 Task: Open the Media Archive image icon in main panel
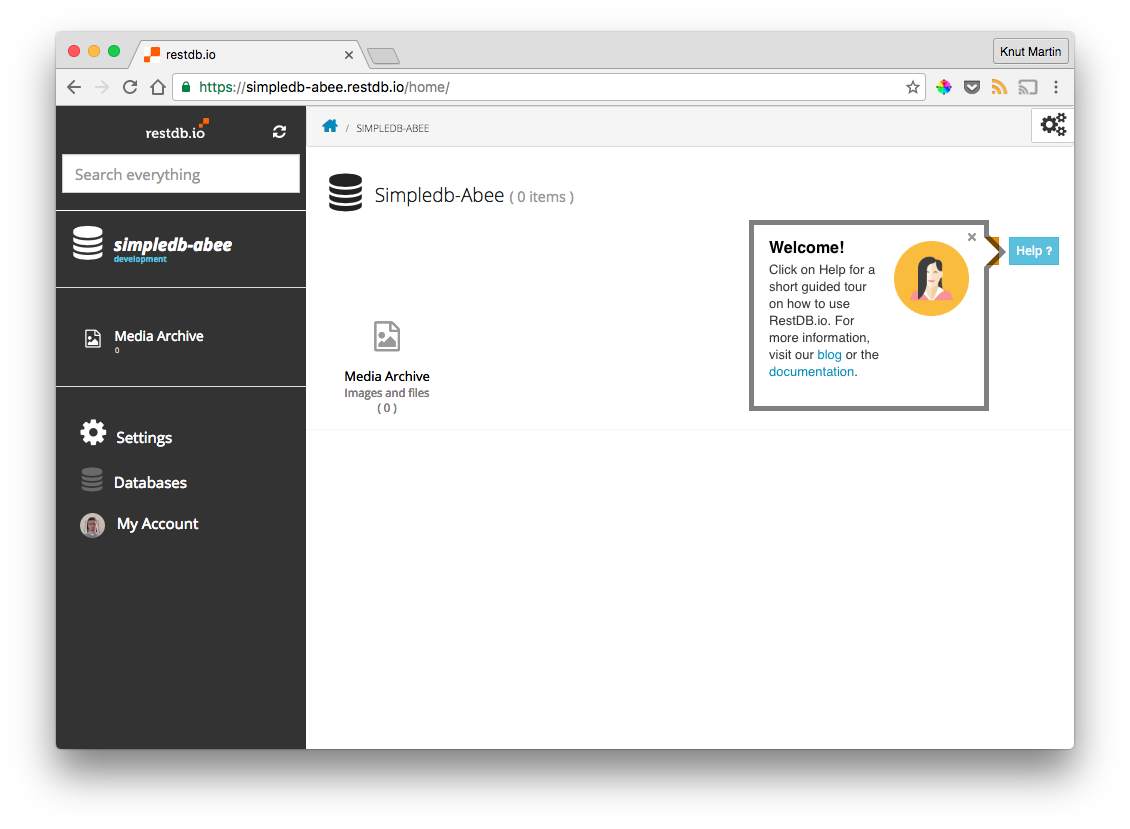pos(387,336)
